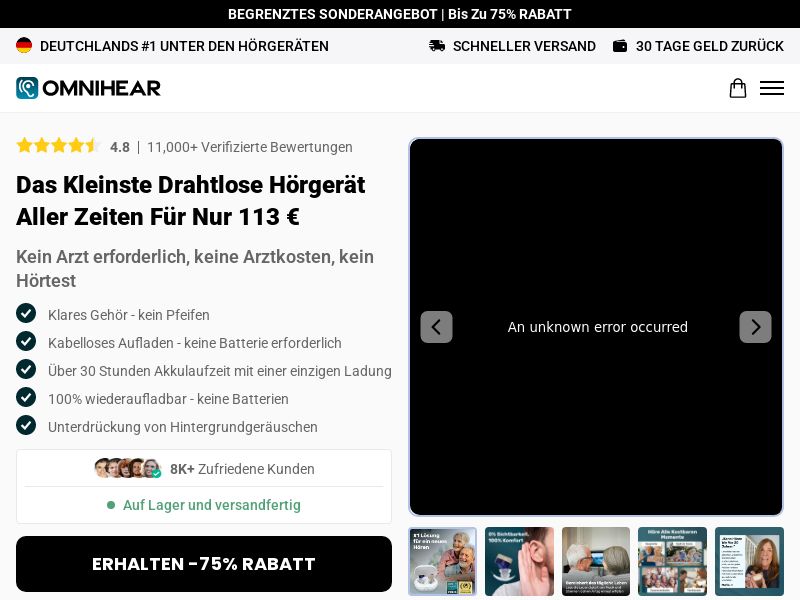The height and width of the screenshot is (600, 800).
Task: Open the 11,000+ Verifizierte Bewertungen link
Action: point(249,147)
